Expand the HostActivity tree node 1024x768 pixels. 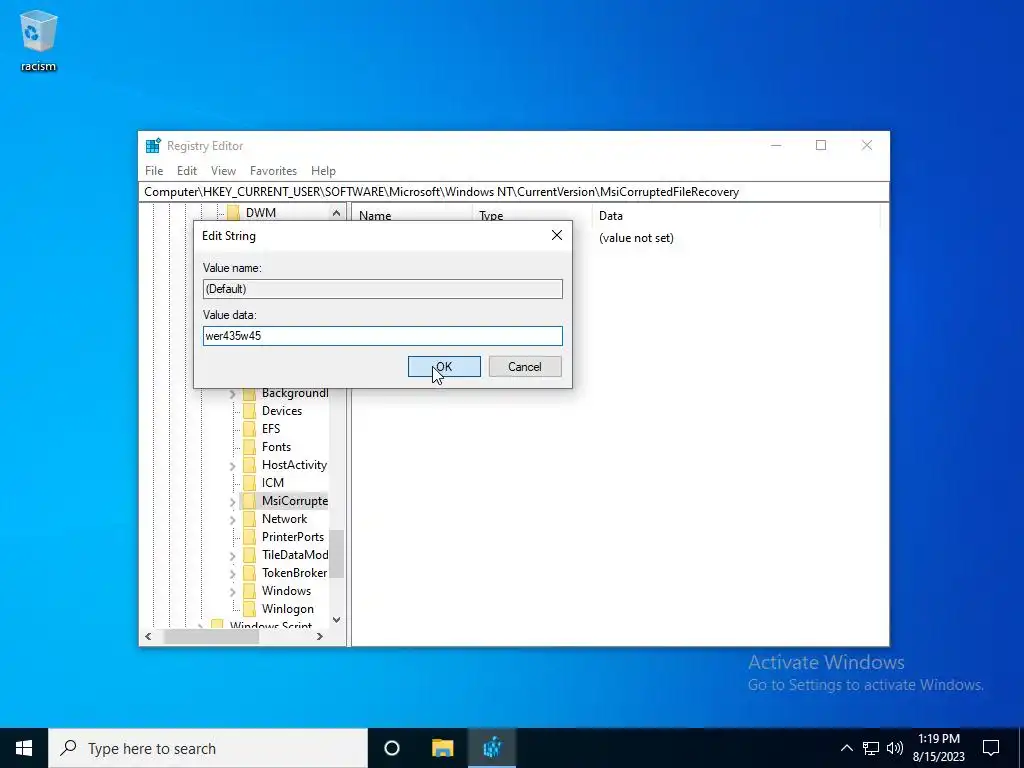pyautogui.click(x=232, y=466)
